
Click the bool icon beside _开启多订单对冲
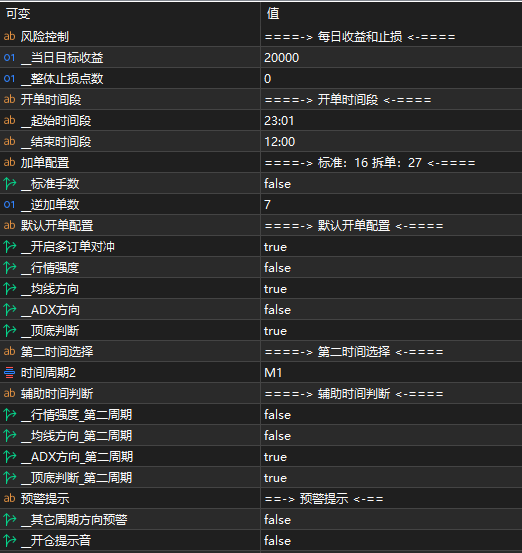tap(10, 247)
